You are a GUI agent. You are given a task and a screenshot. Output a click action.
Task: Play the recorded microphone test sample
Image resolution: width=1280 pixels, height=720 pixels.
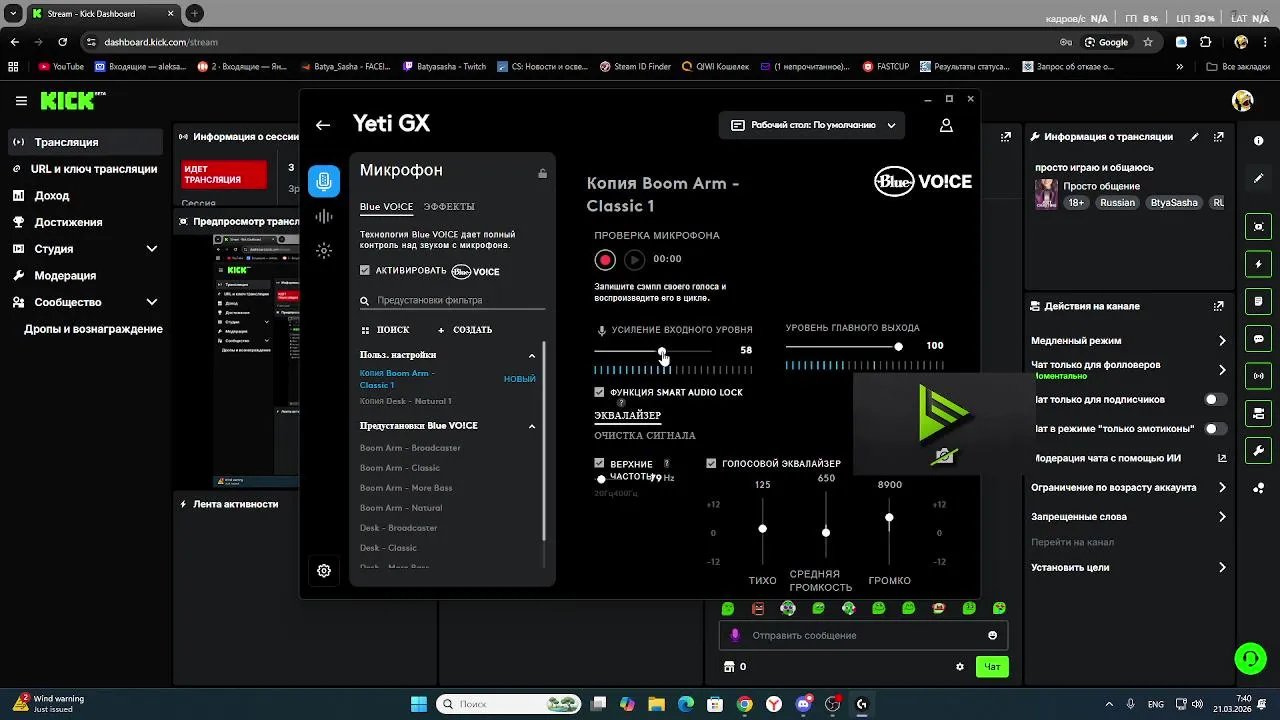click(x=635, y=259)
